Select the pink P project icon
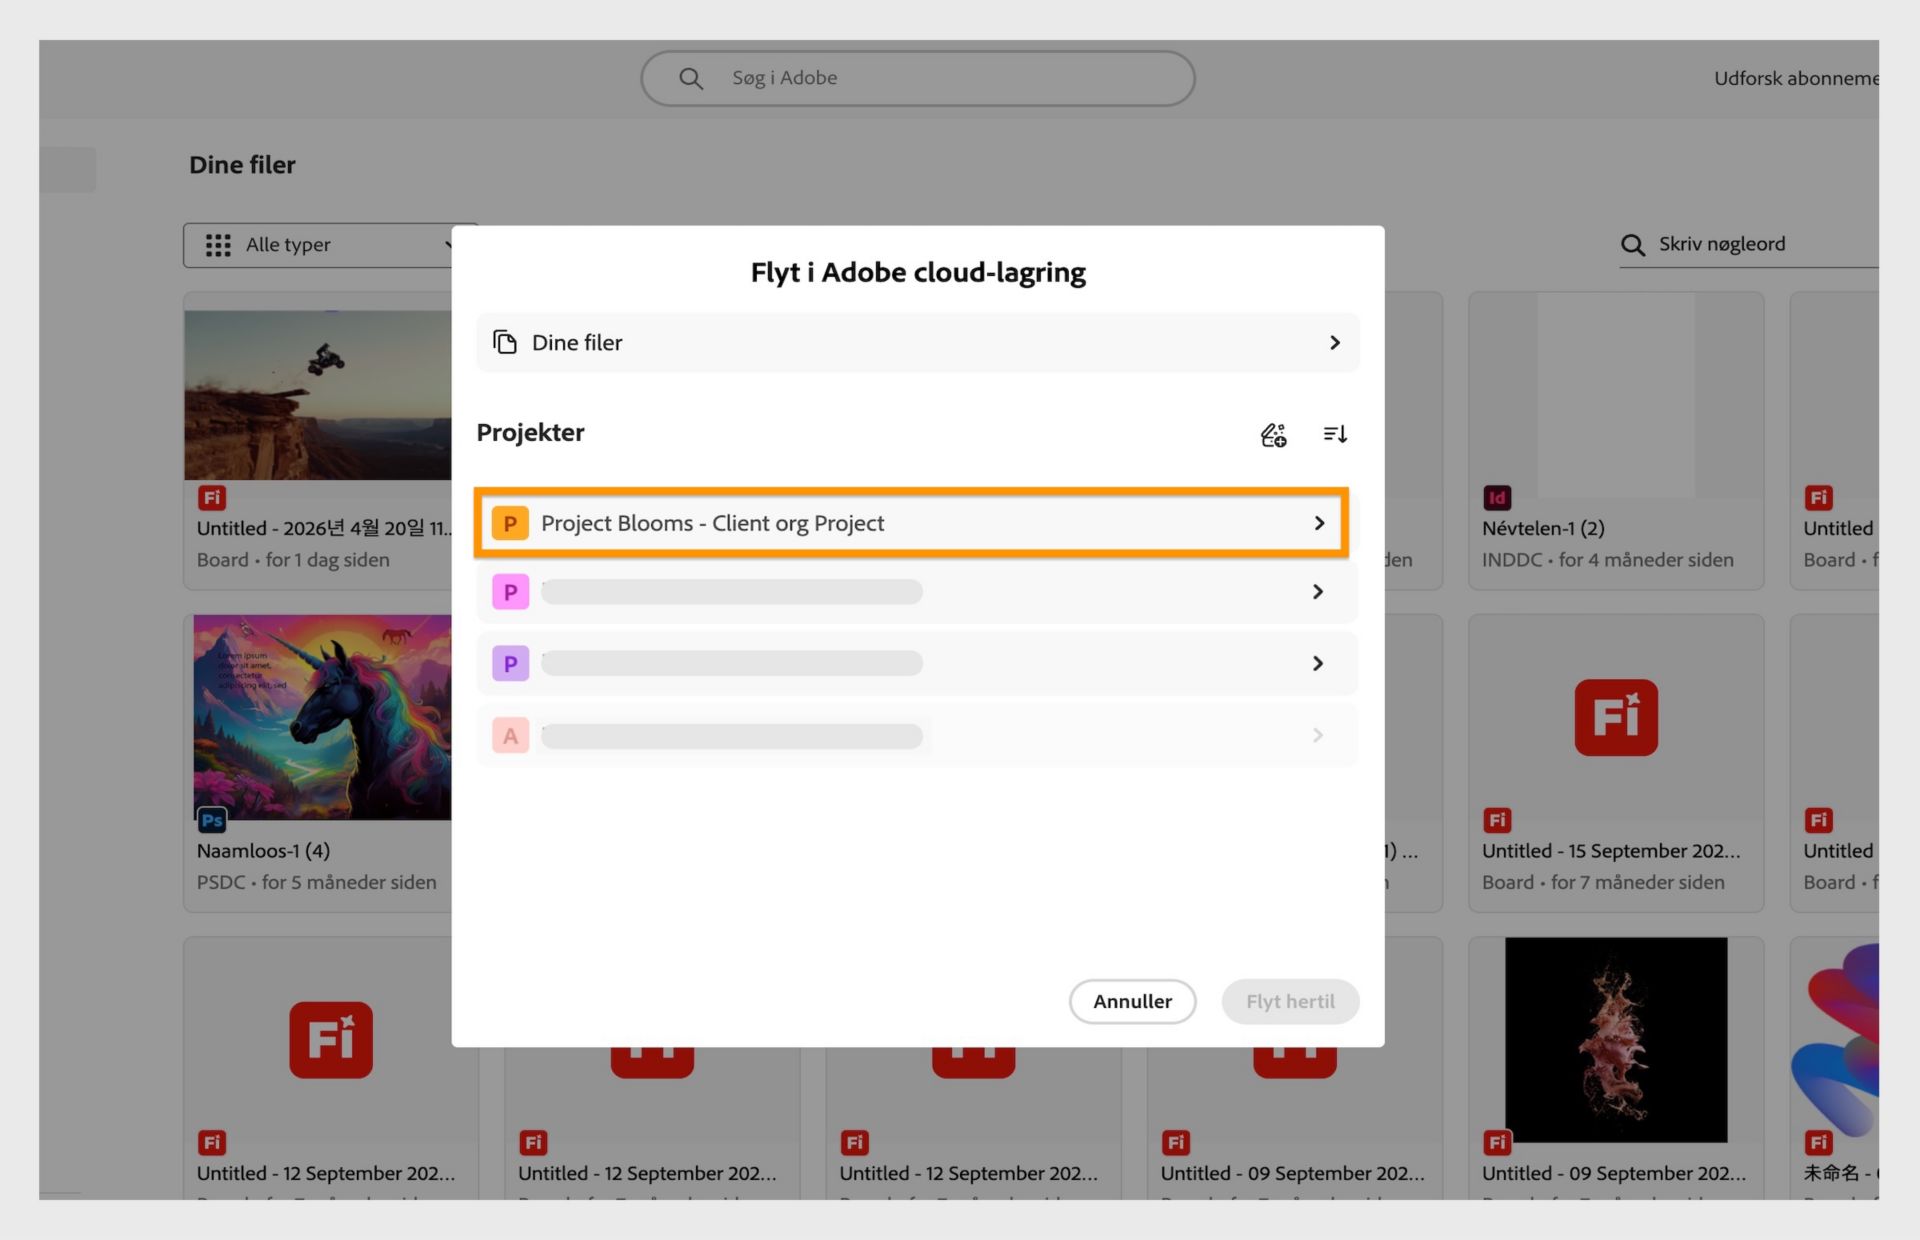This screenshot has height=1240, width=1920. 510,592
